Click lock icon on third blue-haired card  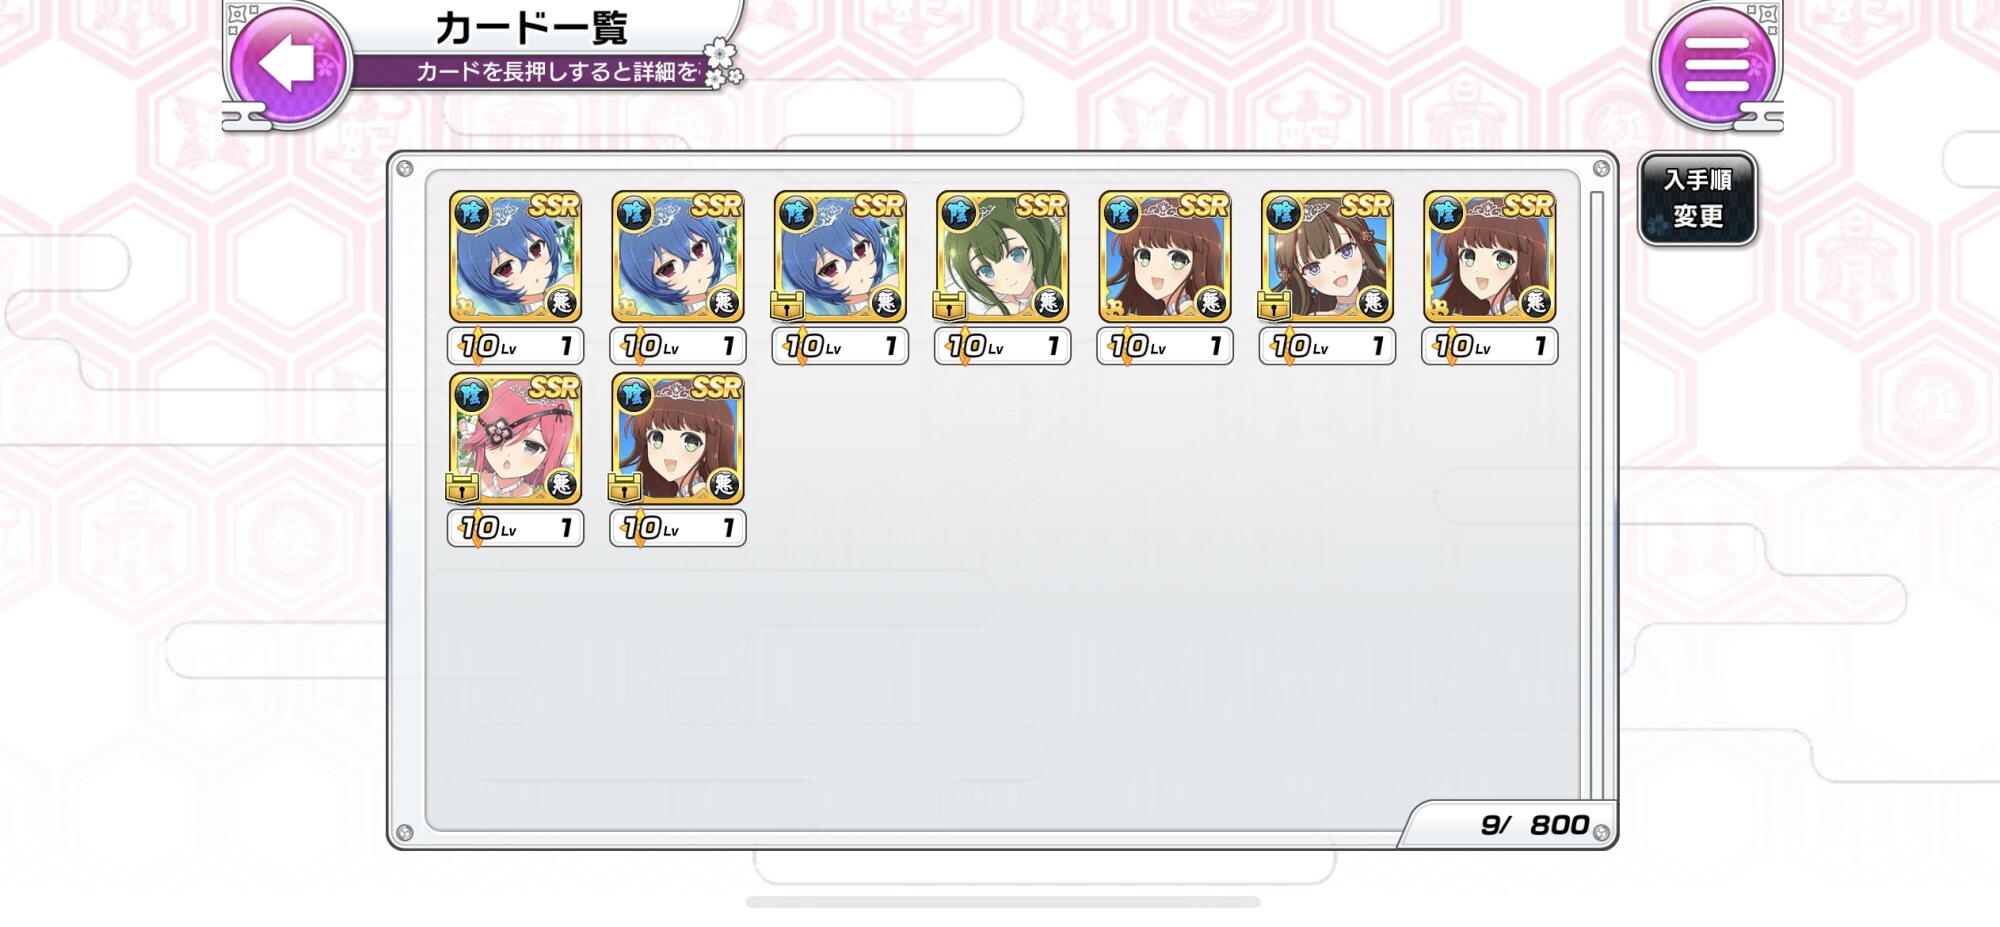click(787, 304)
